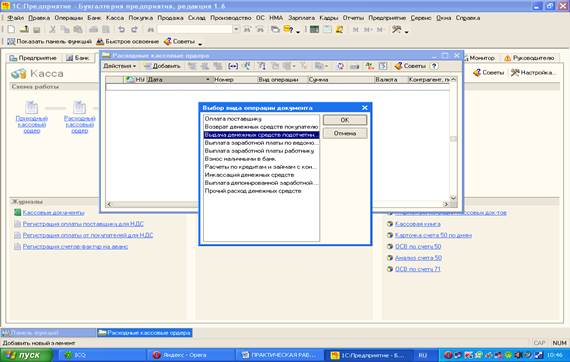Open Регистрация оплаты поставщику для НДС link
Image resolution: width=570 pixels, height=362 pixels.
coord(83,224)
